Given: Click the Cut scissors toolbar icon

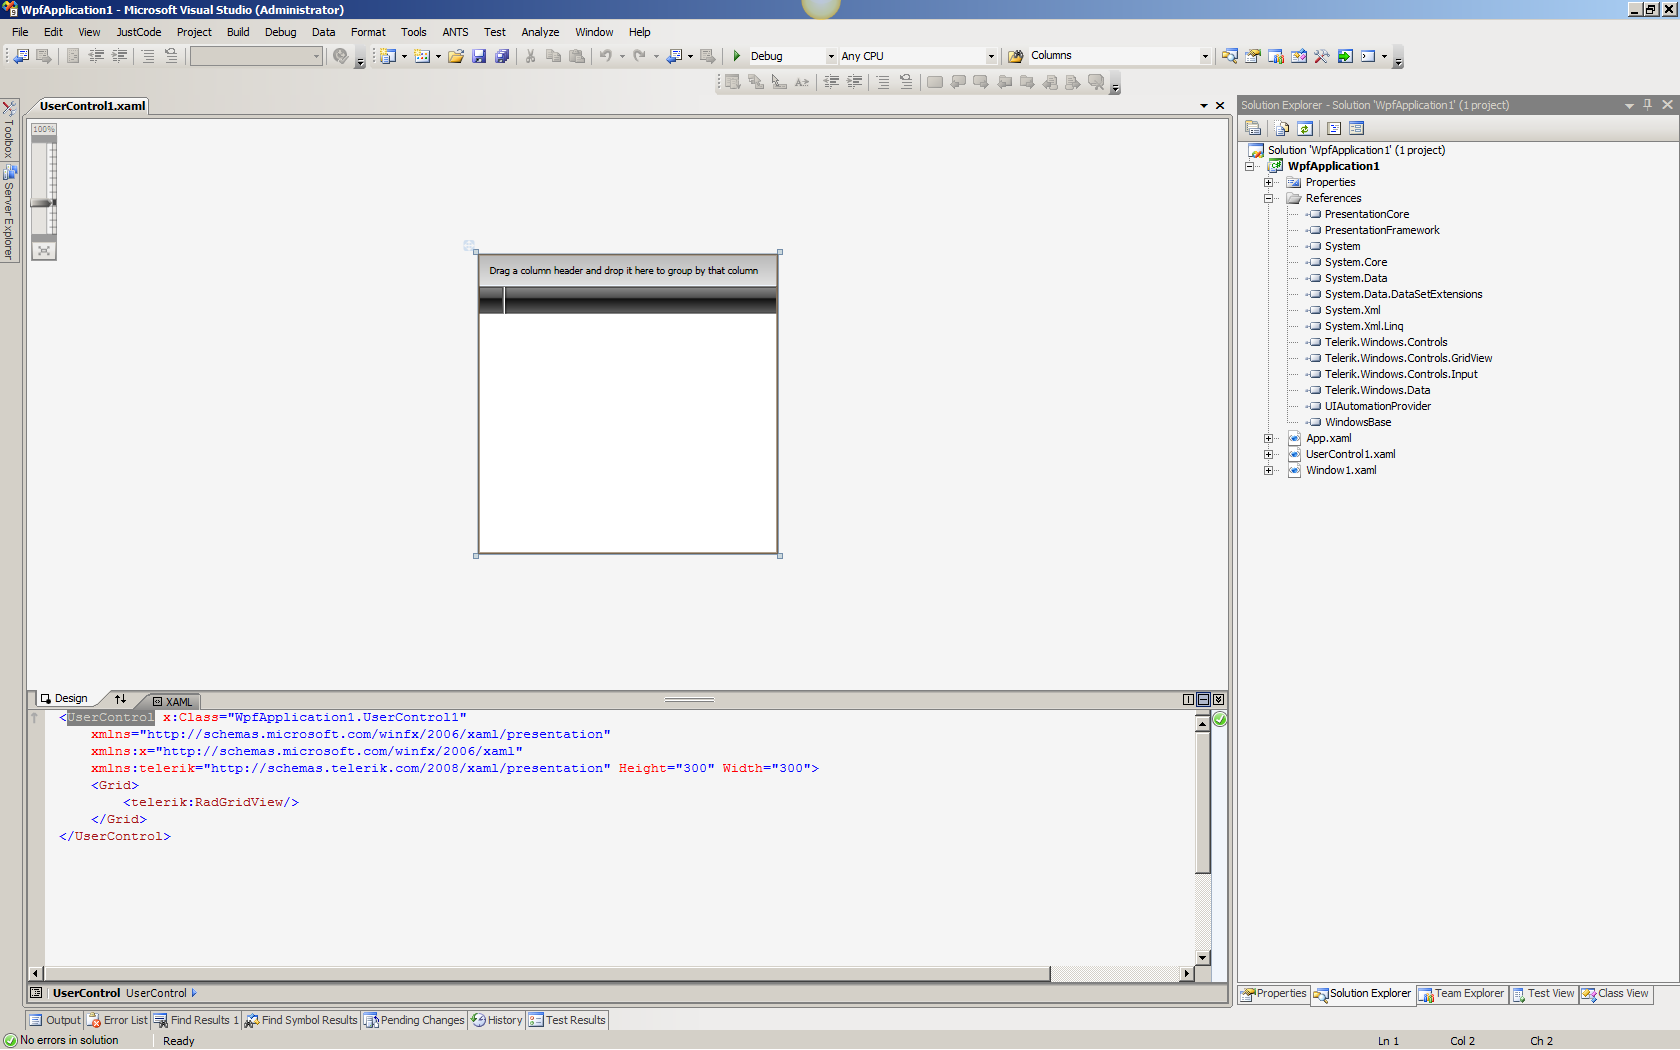Looking at the screenshot, I should [x=530, y=56].
